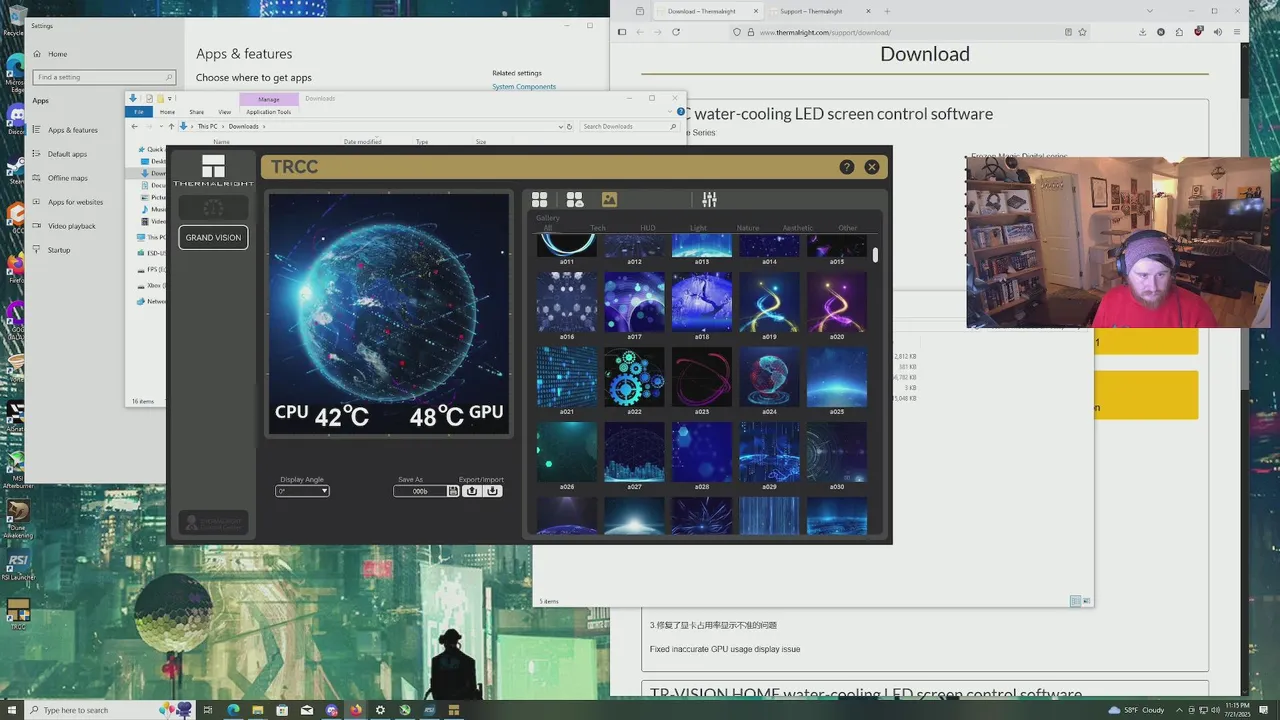The height and width of the screenshot is (720, 1280).
Task: Choose the gears thumbnail a022
Action: [x=634, y=377]
